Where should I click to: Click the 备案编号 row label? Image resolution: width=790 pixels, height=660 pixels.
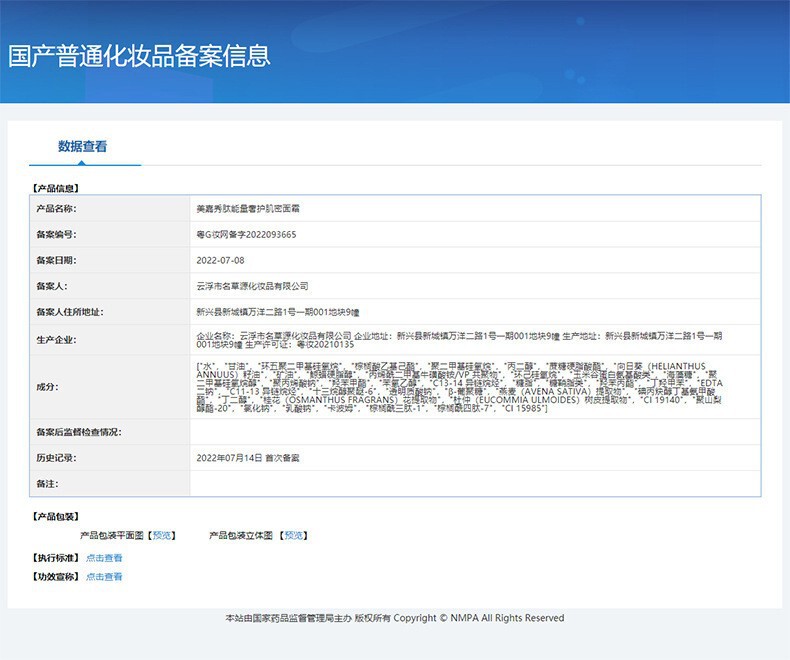pyautogui.click(x=56, y=234)
